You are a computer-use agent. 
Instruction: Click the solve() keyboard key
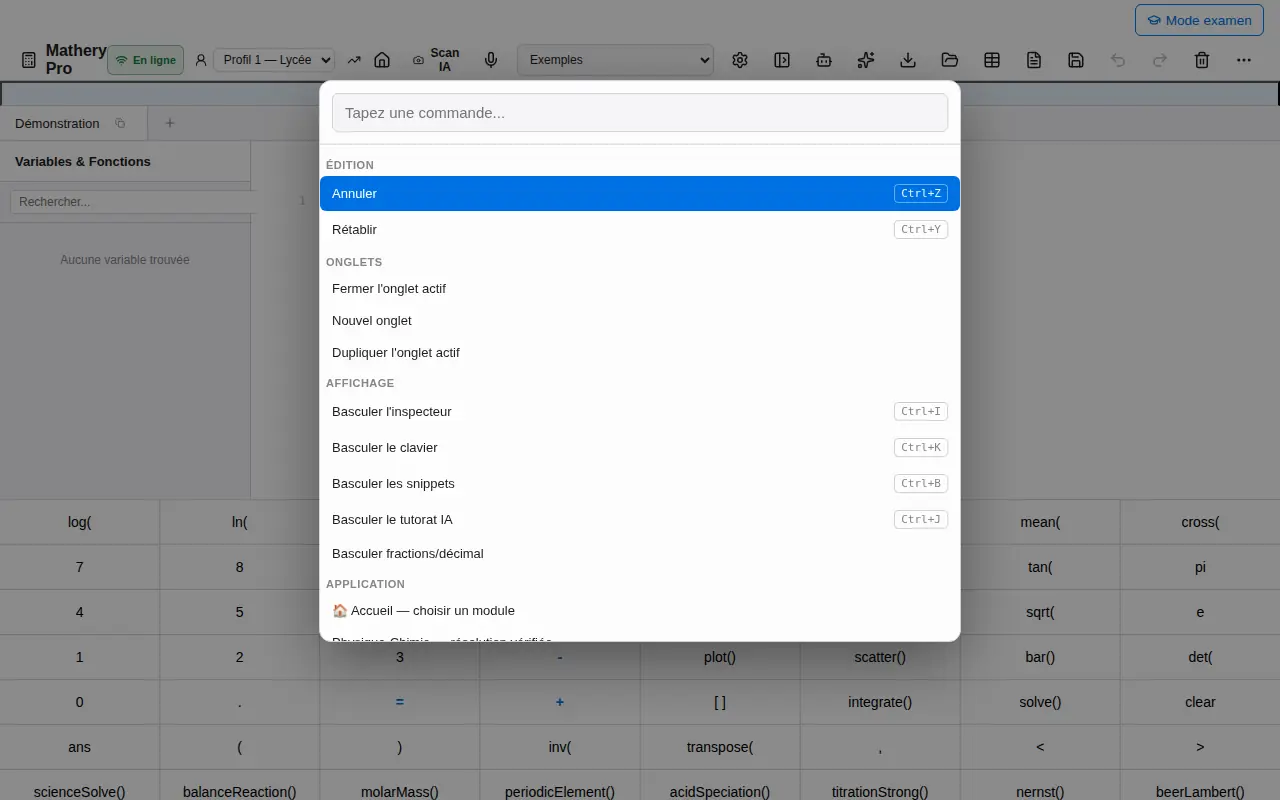[1040, 702]
